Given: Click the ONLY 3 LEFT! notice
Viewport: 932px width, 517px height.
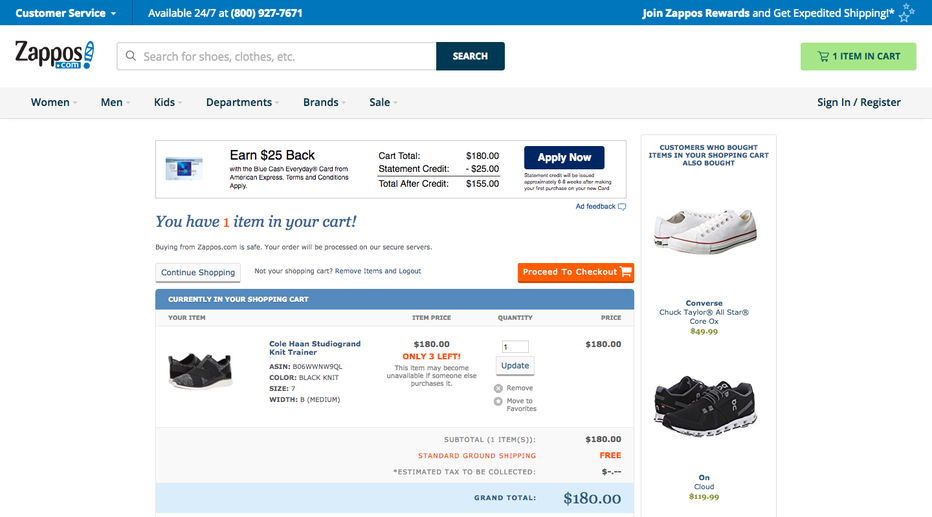Looking at the screenshot, I should coord(432,357).
